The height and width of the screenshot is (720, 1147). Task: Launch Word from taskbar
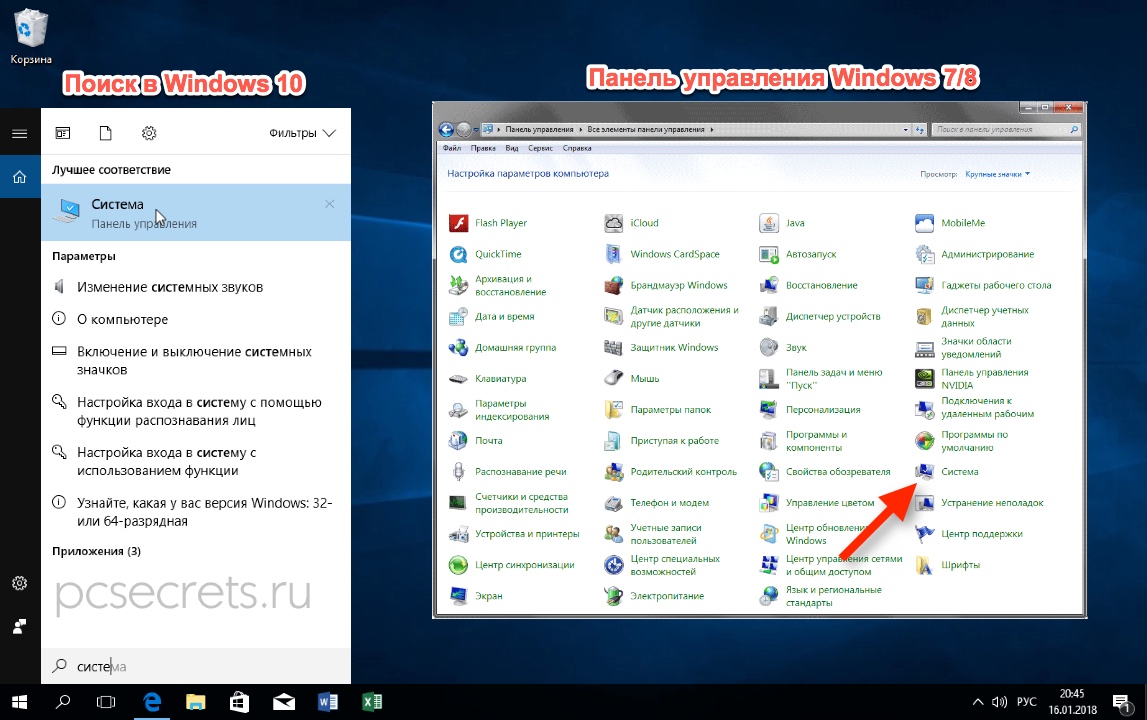328,702
